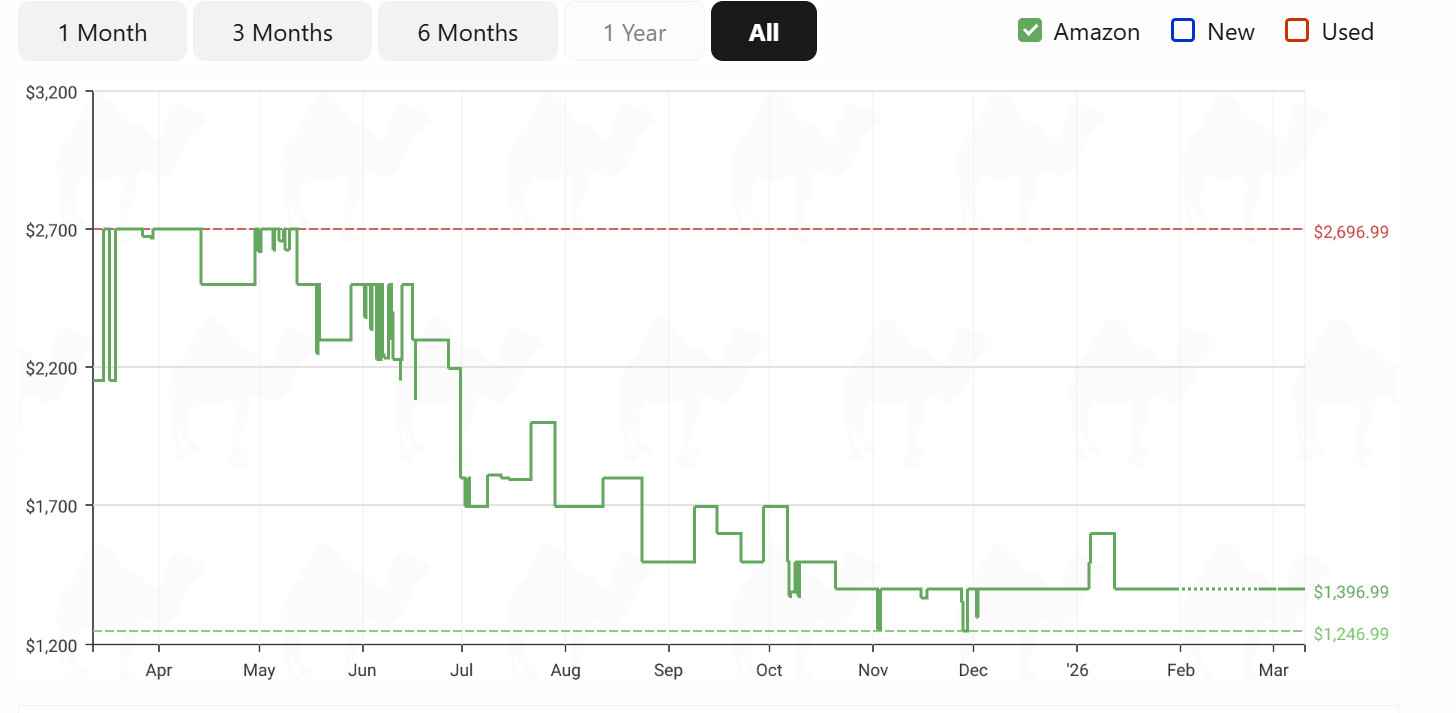Image resolution: width=1456 pixels, height=713 pixels.
Task: Choose the 6 Months time range
Action: [x=467, y=32]
